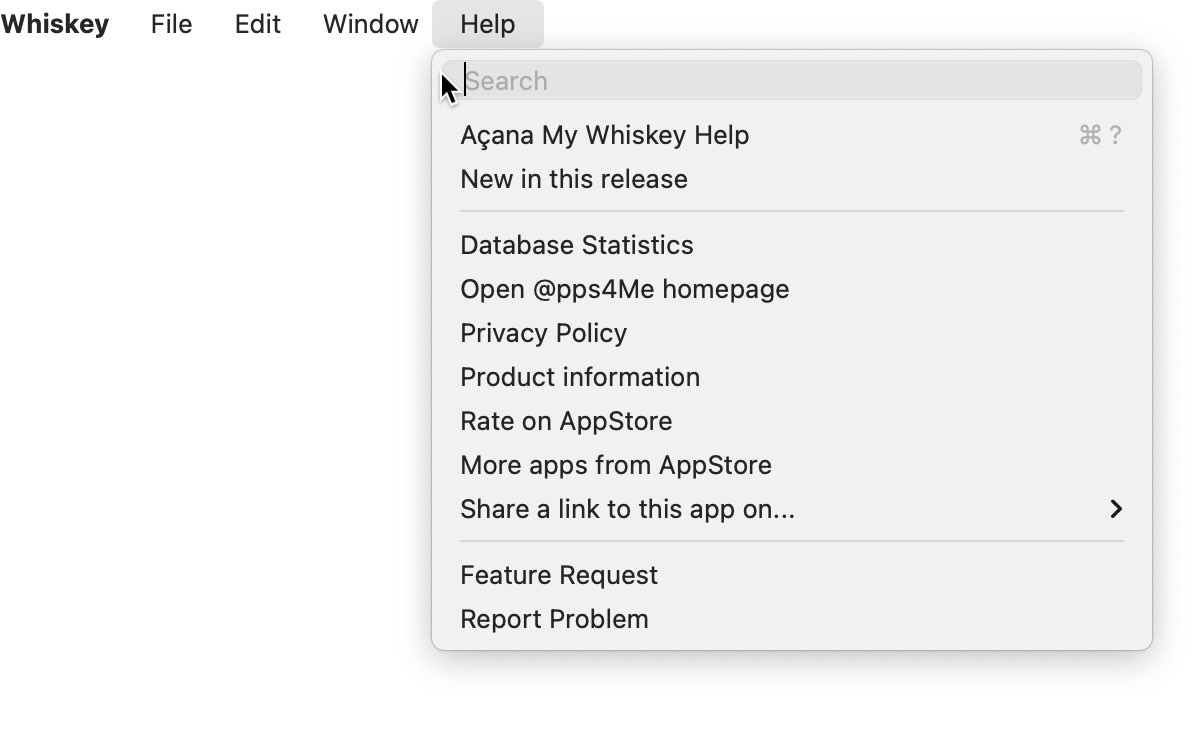Viewport: 1200px width, 740px height.
Task: Close the Help menu in menu bar
Action: pyautogui.click(x=488, y=24)
